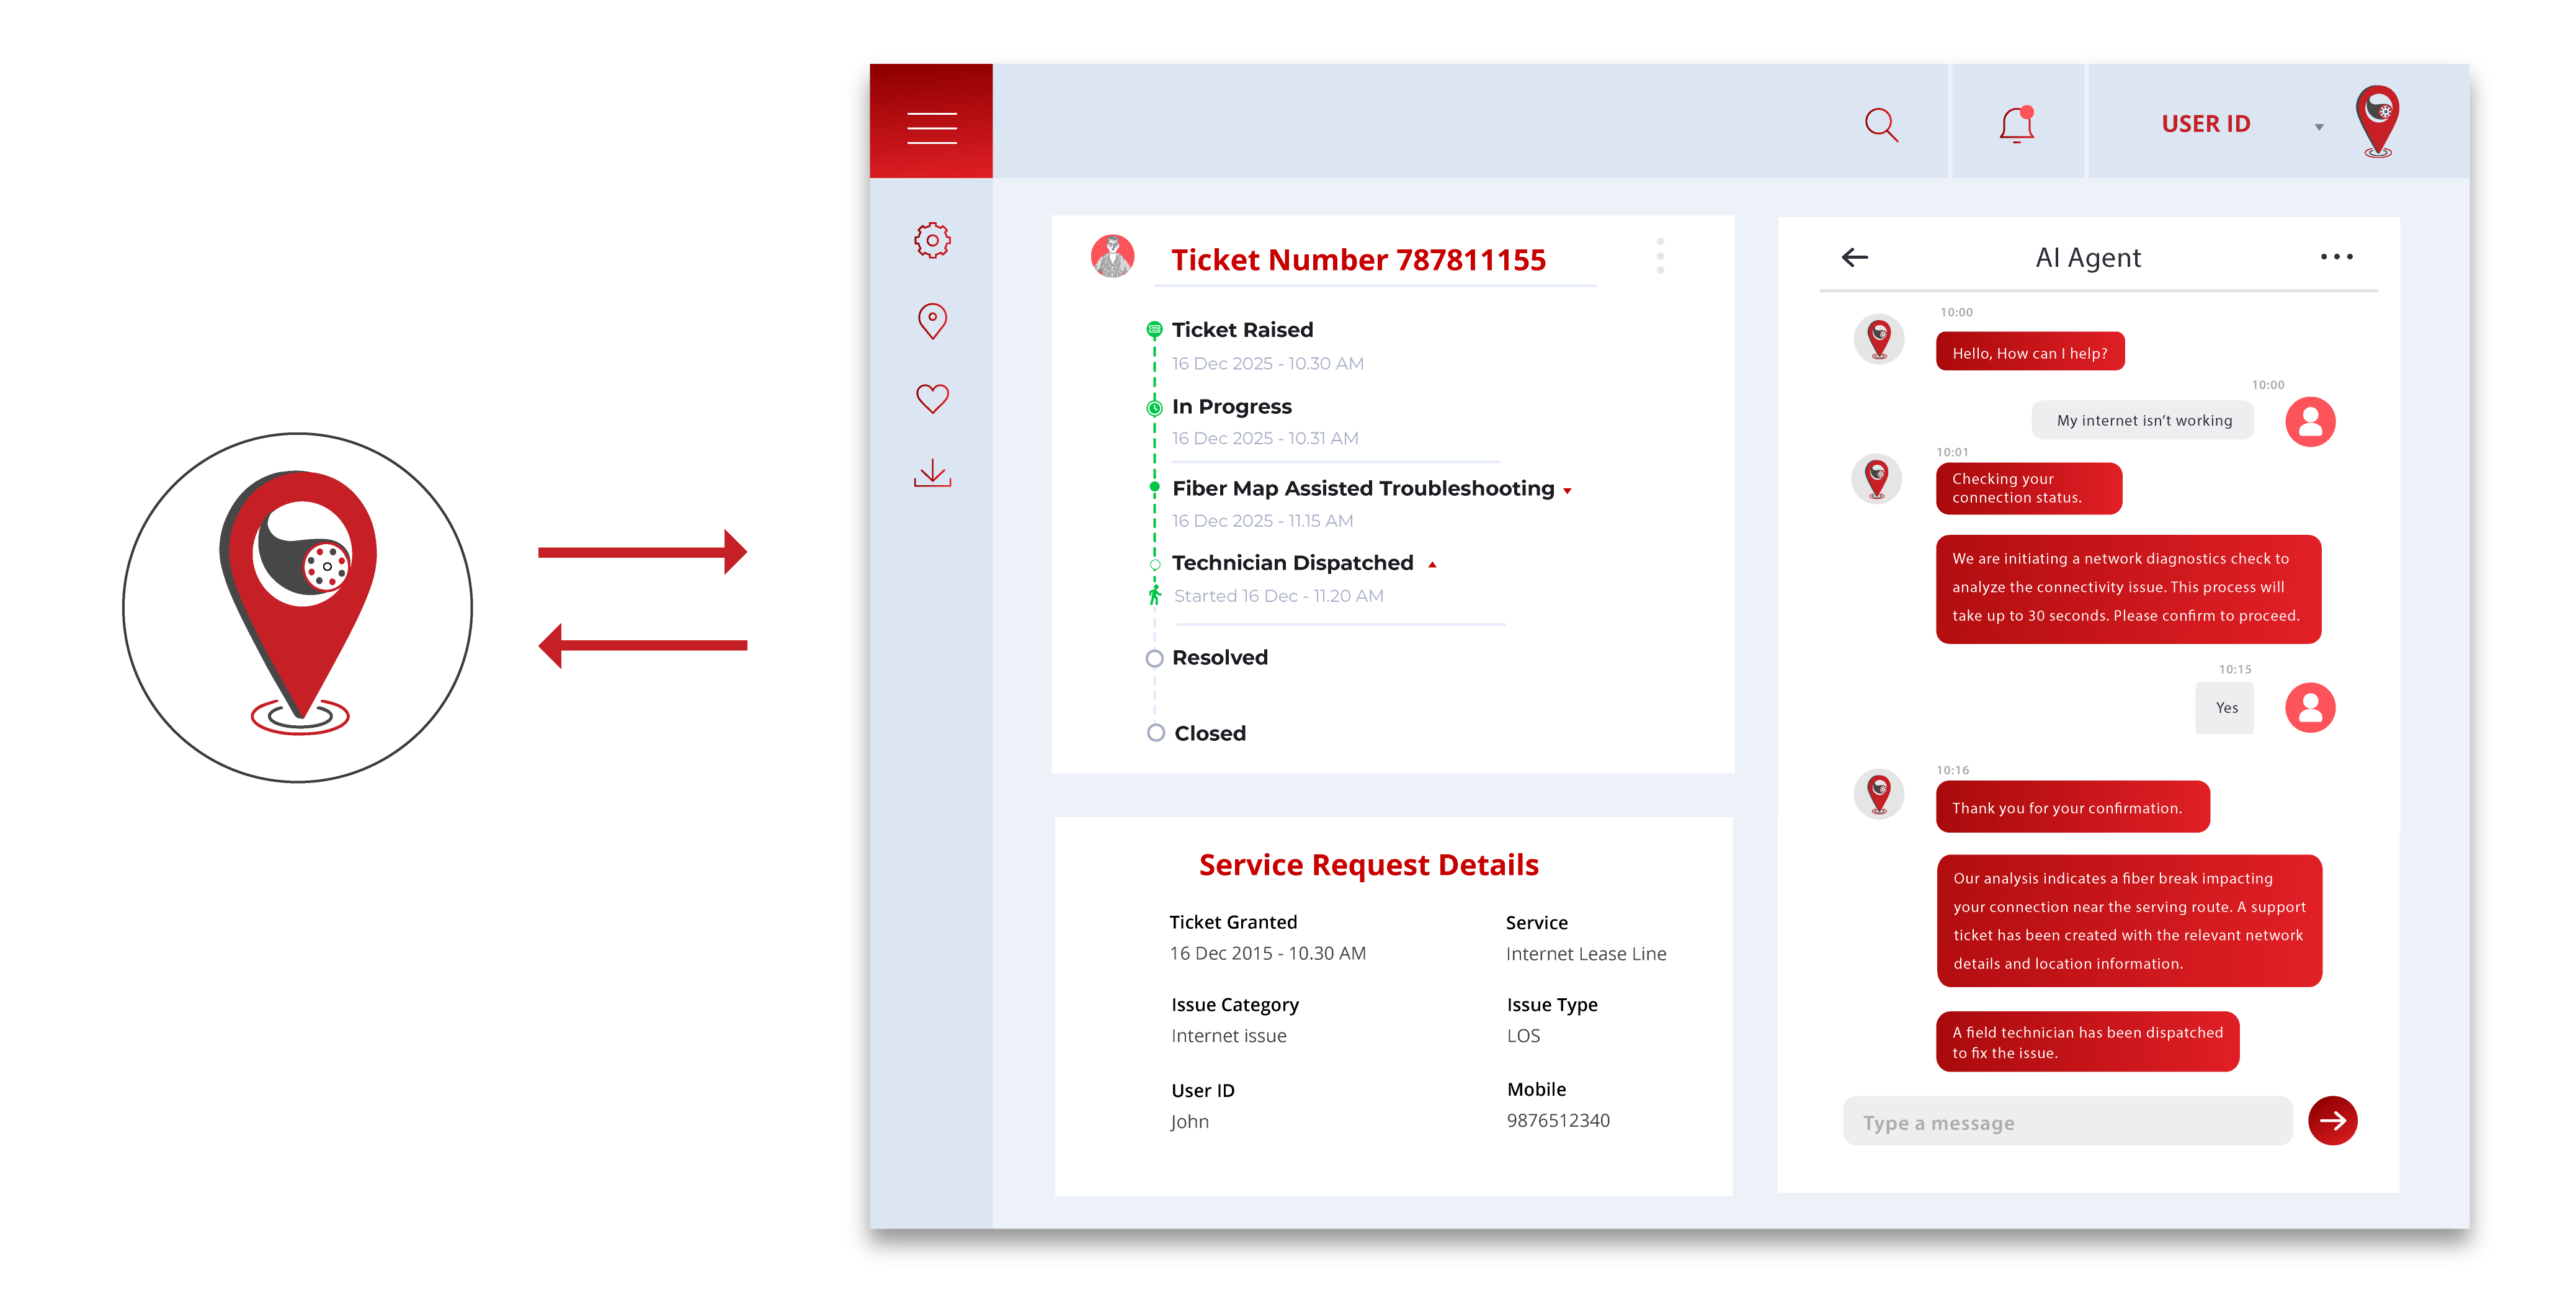This screenshot has height=1293, width=2560.
Task: Select the Resolved status circle
Action: click(x=1154, y=658)
